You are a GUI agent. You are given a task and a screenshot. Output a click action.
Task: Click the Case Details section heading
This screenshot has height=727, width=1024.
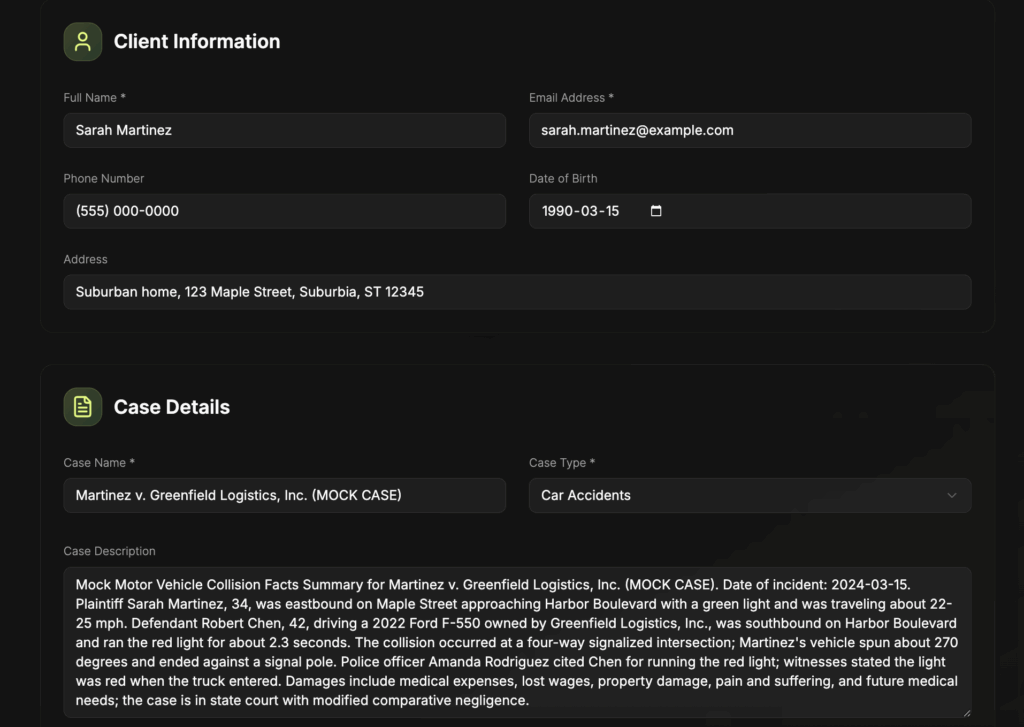pos(172,407)
